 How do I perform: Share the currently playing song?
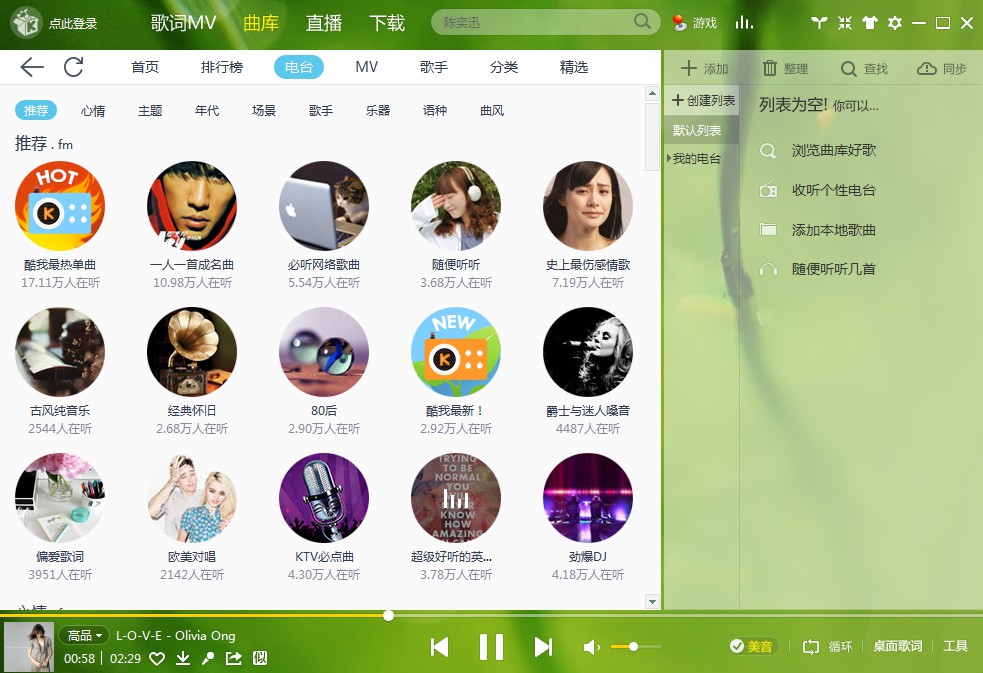(x=234, y=658)
